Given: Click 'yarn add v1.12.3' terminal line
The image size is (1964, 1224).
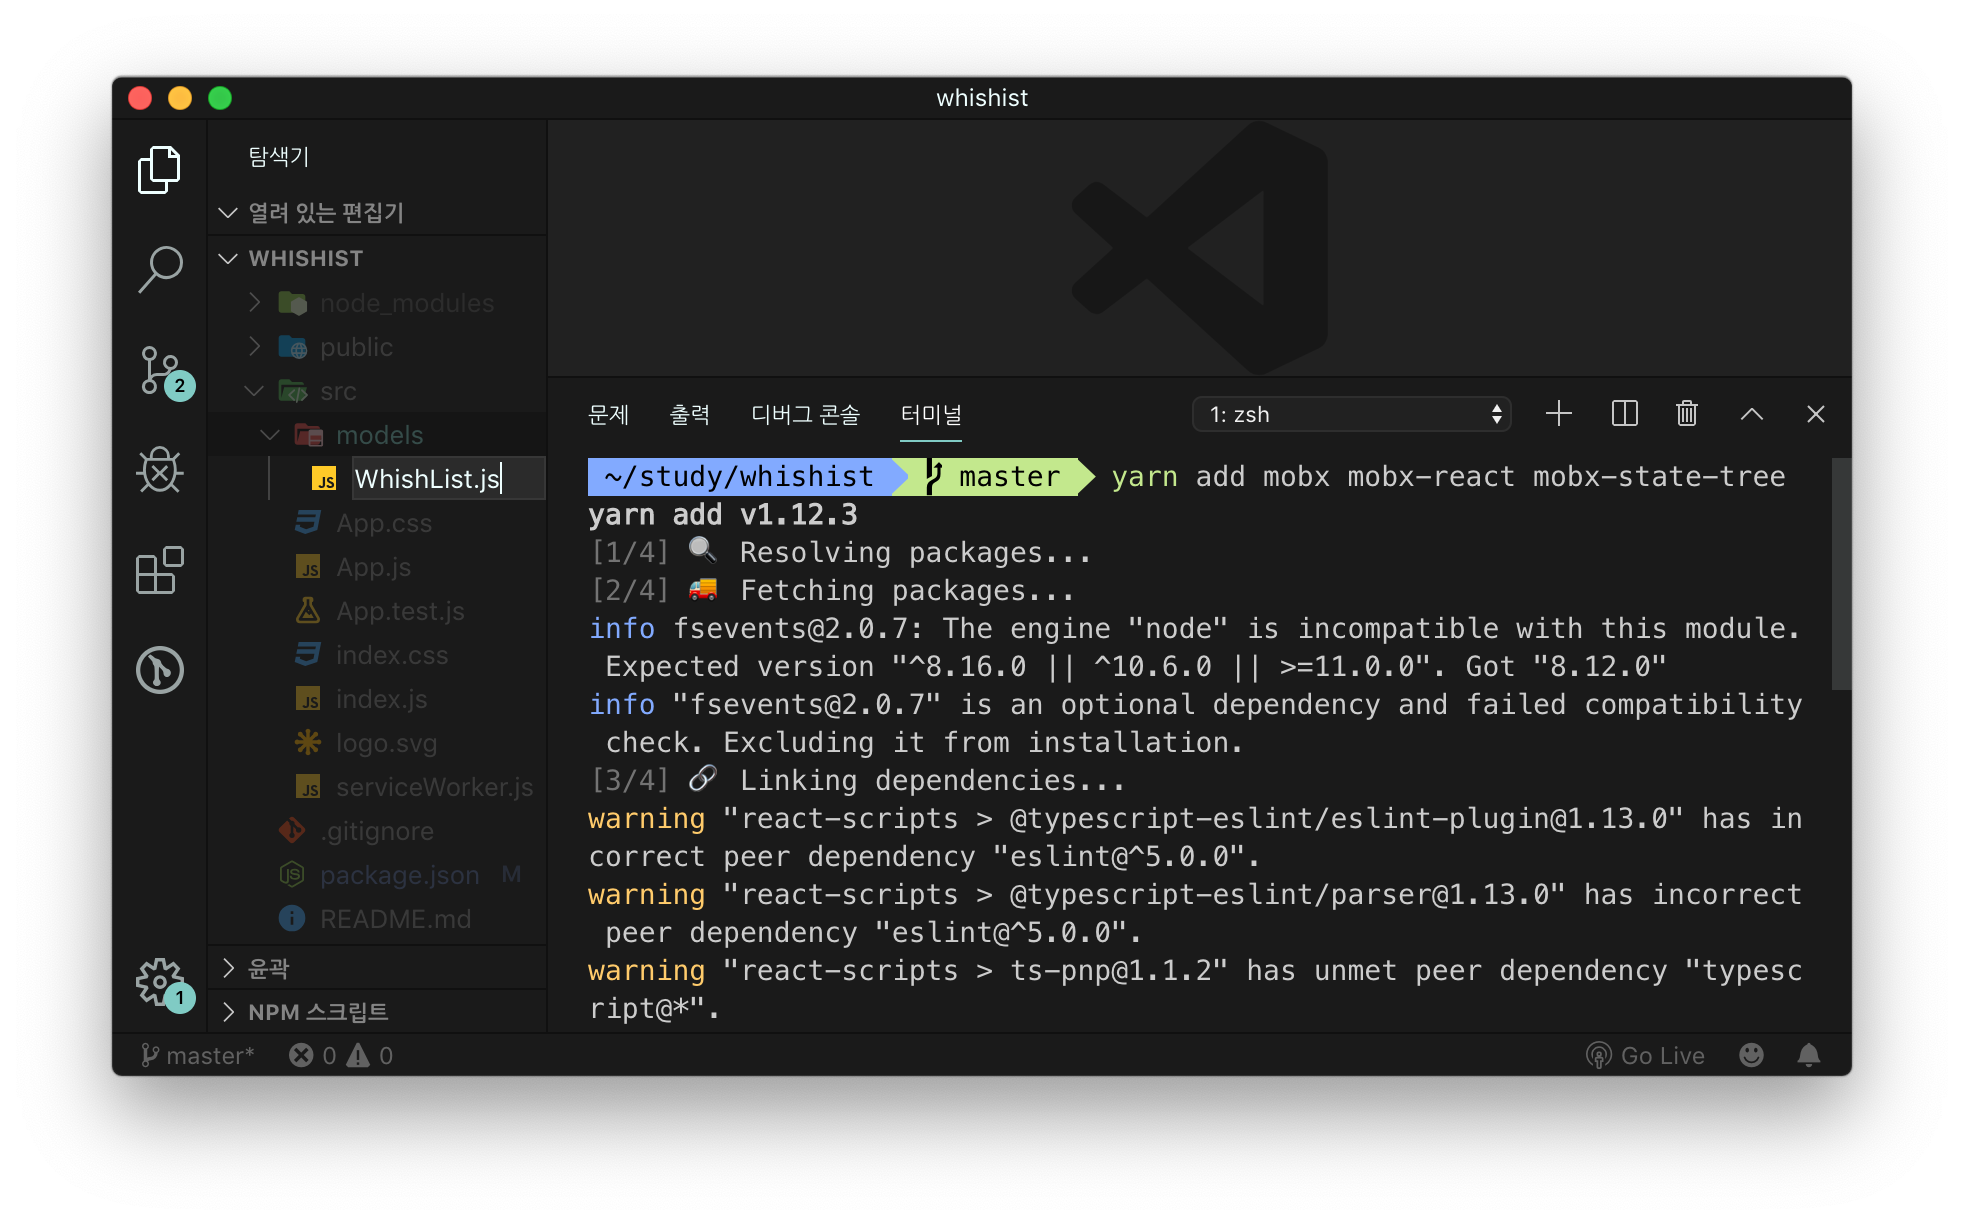Looking at the screenshot, I should (x=722, y=515).
